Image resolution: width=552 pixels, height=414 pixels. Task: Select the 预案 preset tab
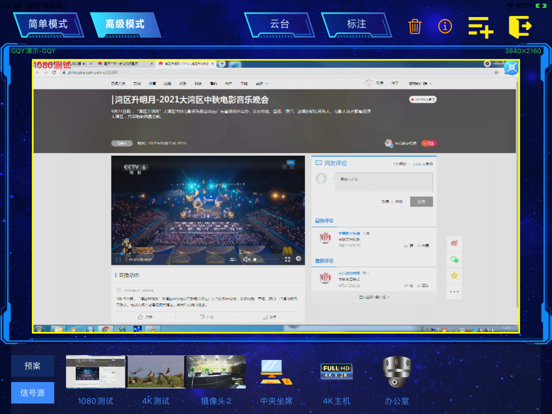pos(32,366)
